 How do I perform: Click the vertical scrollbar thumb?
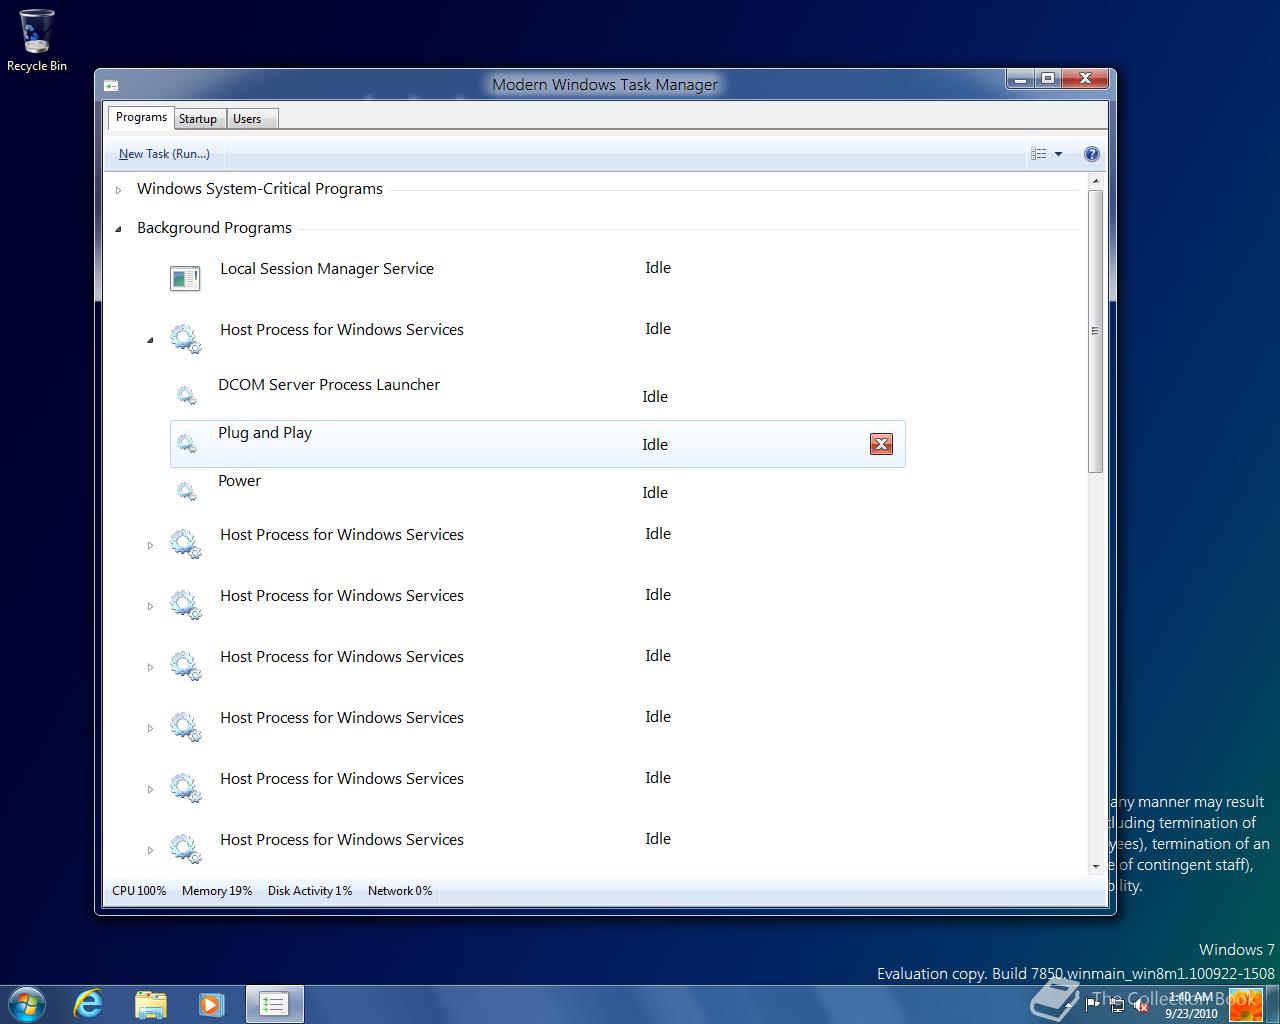coord(1096,331)
